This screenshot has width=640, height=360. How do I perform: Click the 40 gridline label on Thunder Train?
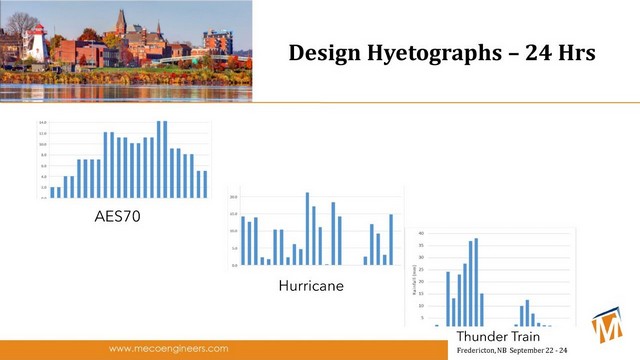click(422, 233)
